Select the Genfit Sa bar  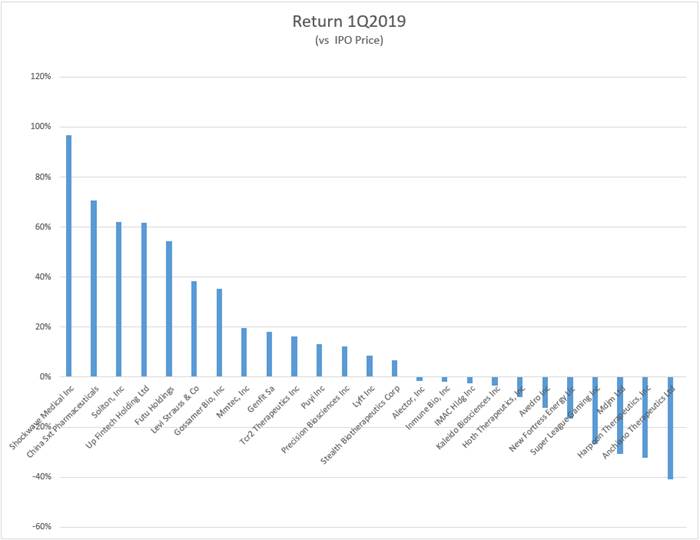pos(269,354)
